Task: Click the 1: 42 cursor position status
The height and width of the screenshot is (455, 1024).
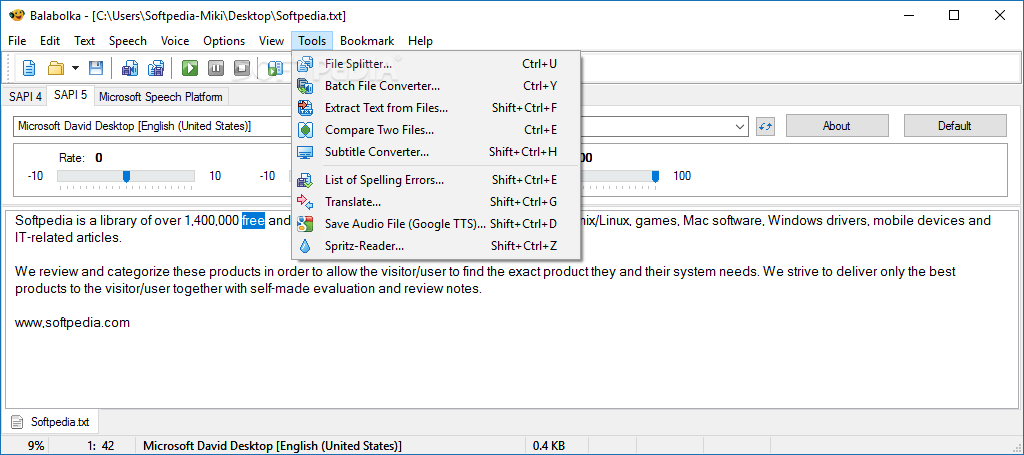Action: (101, 446)
